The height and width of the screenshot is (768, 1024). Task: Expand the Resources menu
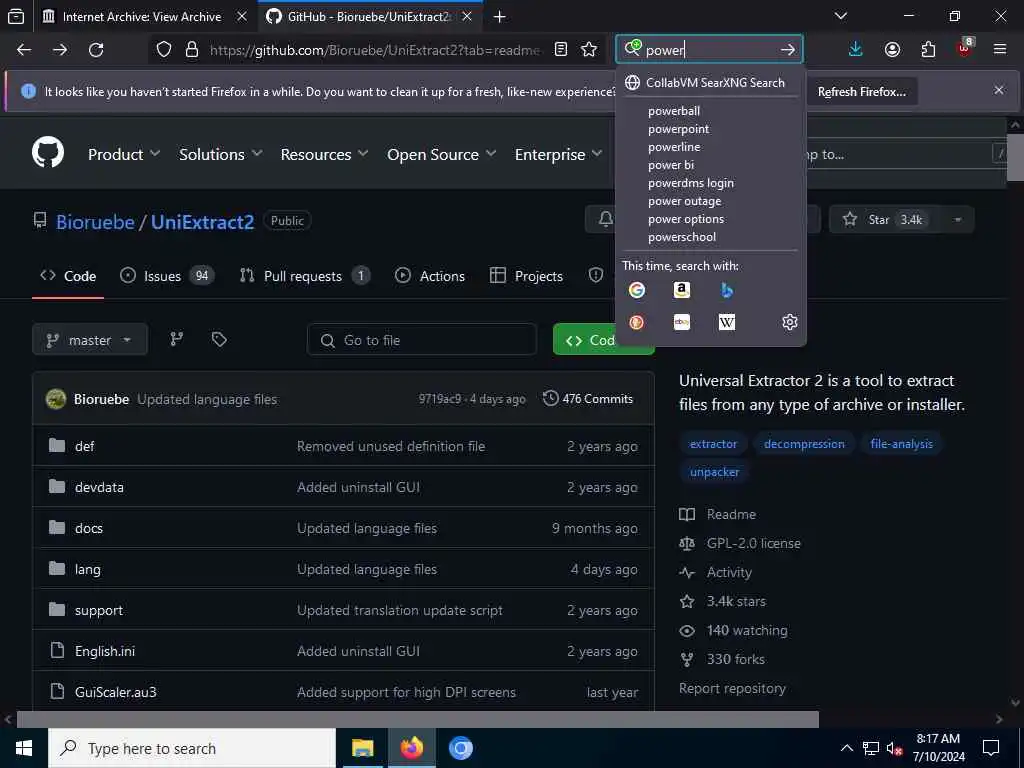click(x=325, y=155)
